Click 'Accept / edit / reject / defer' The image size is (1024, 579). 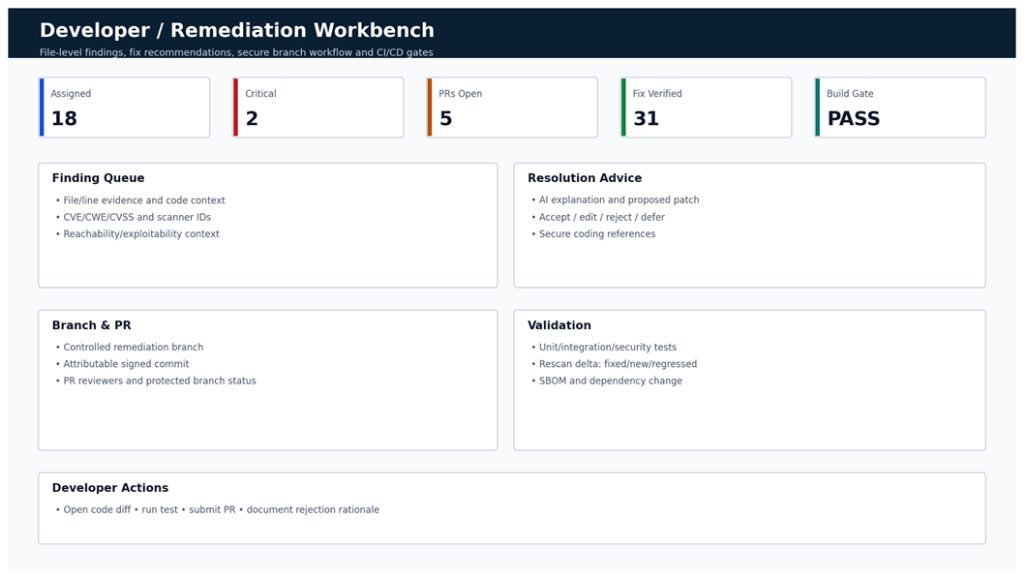click(x=601, y=217)
